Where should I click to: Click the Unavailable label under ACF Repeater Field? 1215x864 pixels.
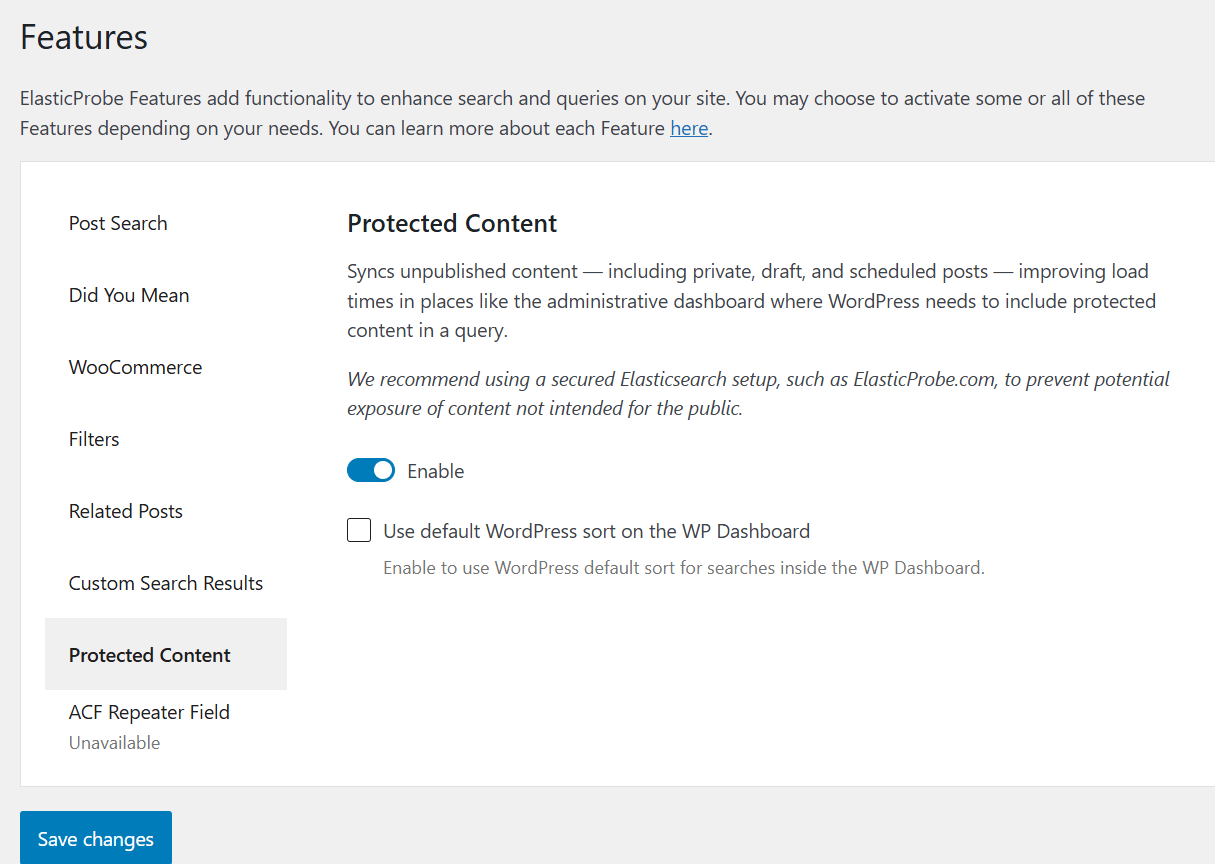114,742
